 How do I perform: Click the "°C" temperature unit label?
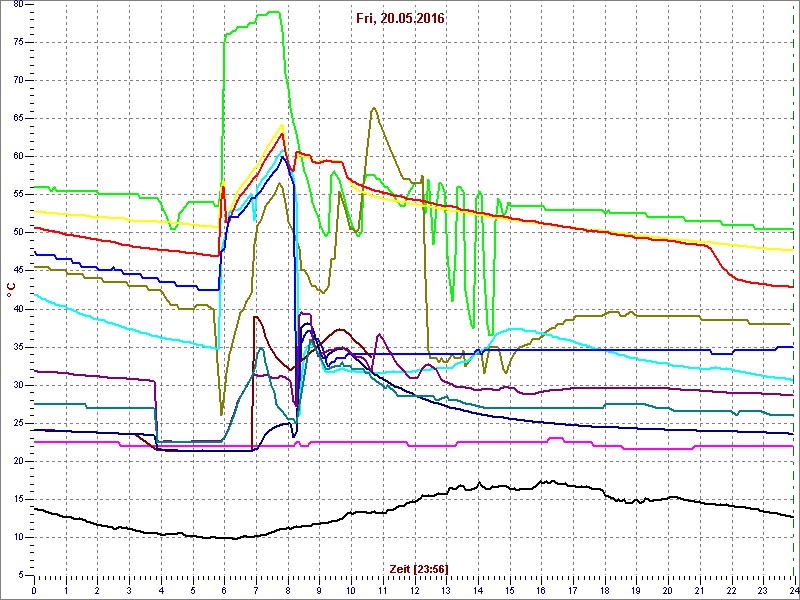pyautogui.click(x=11, y=292)
